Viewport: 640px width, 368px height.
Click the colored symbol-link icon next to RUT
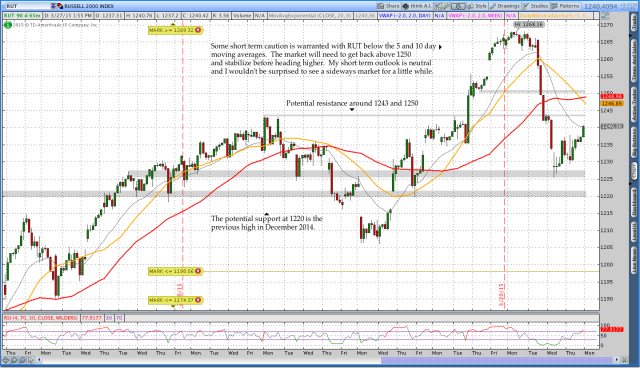(60, 6)
